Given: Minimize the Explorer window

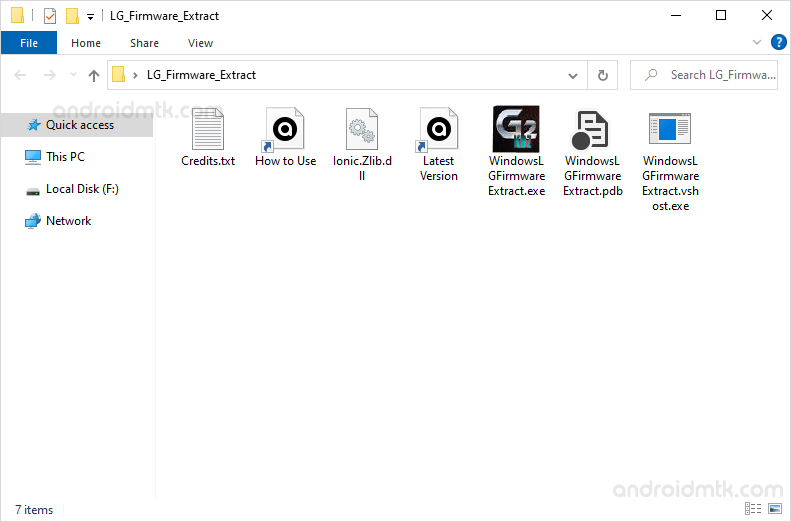Looking at the screenshot, I should click(675, 16).
